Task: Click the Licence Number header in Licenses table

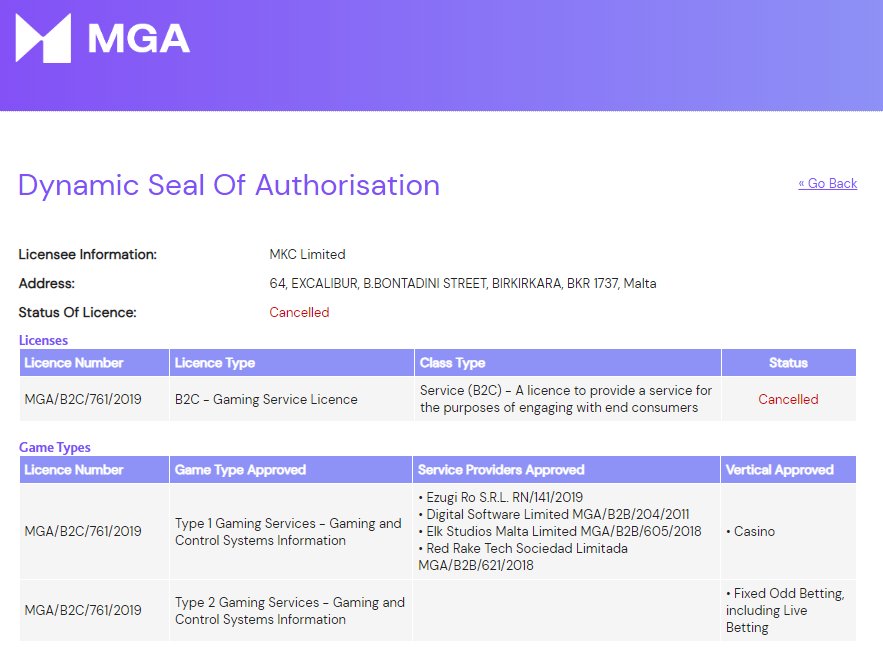Action: (x=74, y=362)
